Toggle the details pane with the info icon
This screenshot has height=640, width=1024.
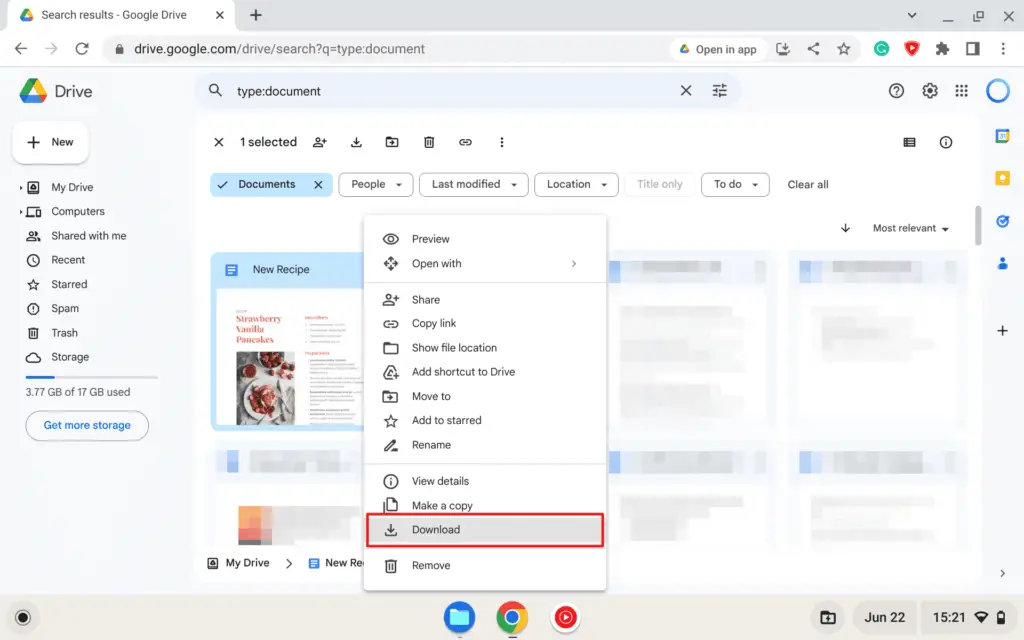click(946, 142)
